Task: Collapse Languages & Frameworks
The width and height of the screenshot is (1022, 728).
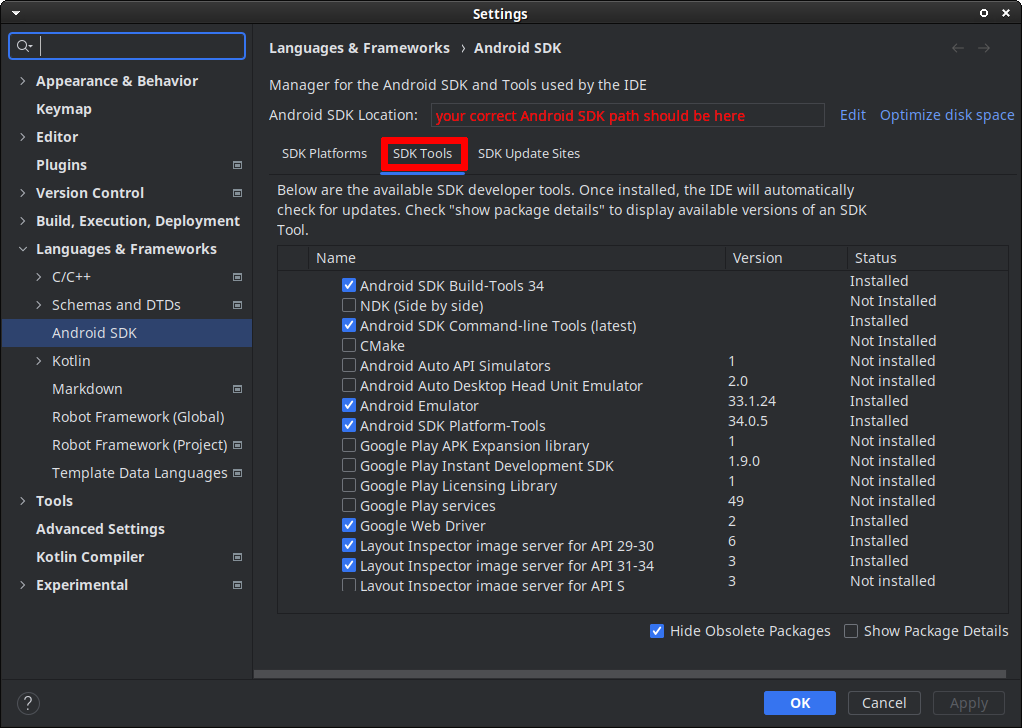Action: coord(23,249)
